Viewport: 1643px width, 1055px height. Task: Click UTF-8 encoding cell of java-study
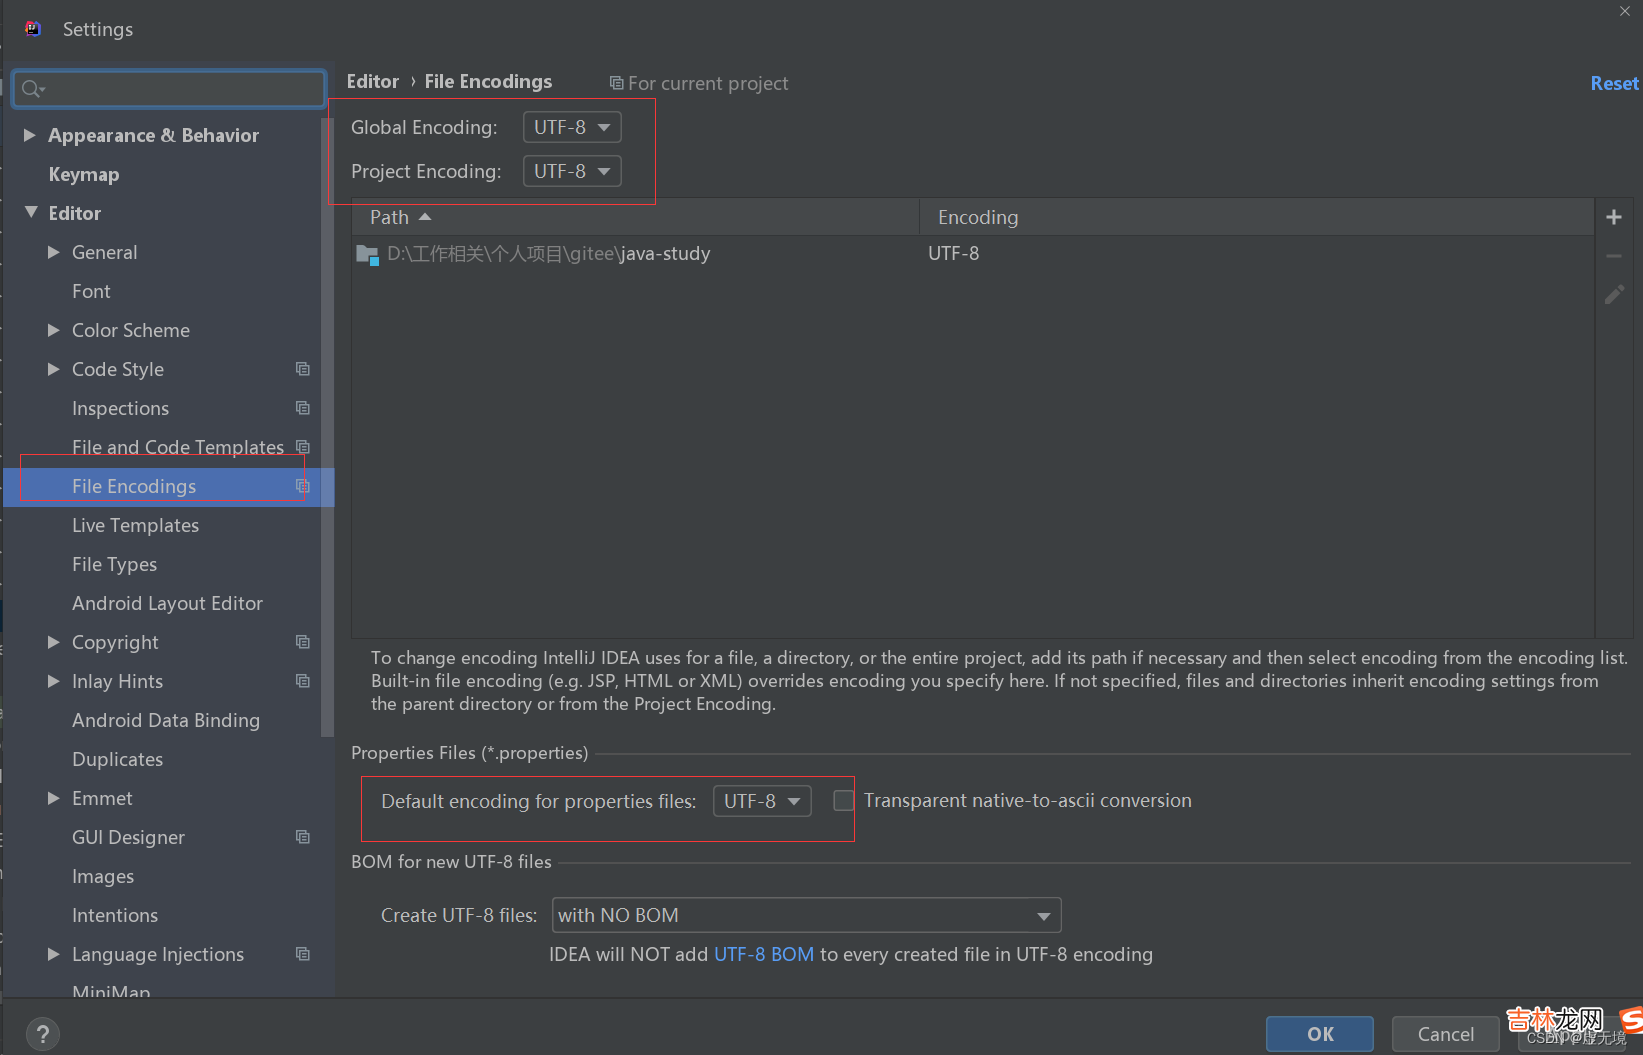point(954,254)
